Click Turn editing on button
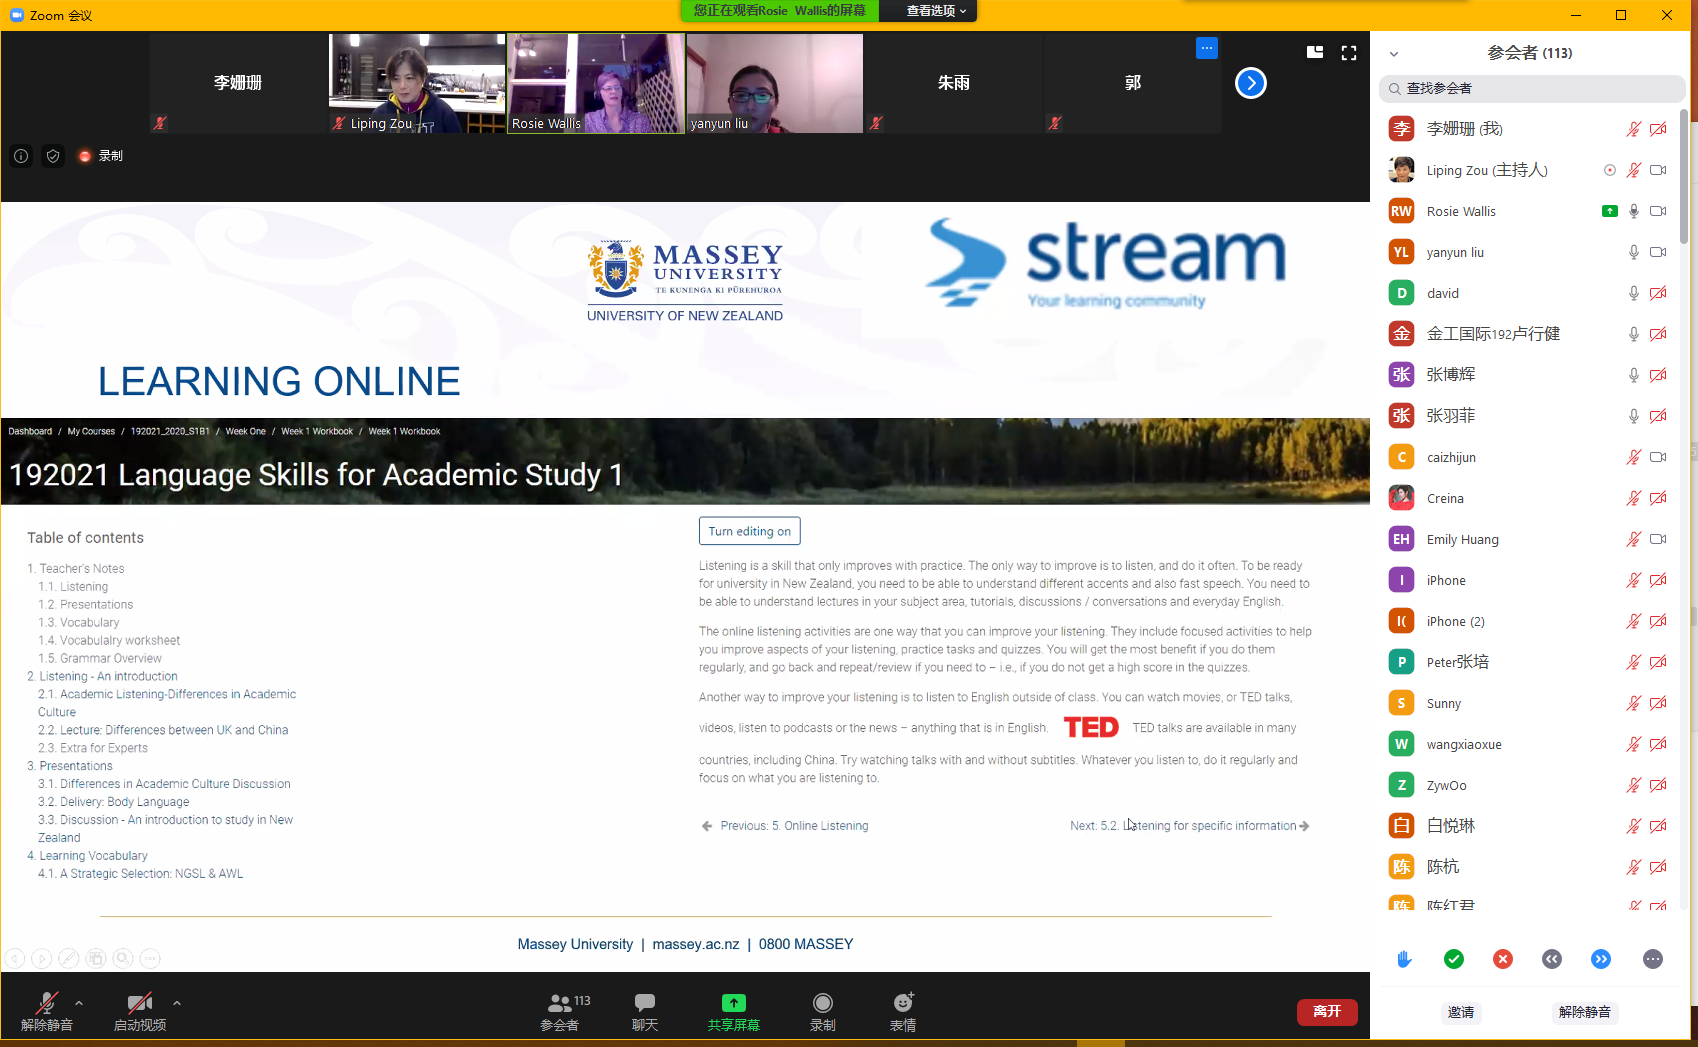 point(750,531)
